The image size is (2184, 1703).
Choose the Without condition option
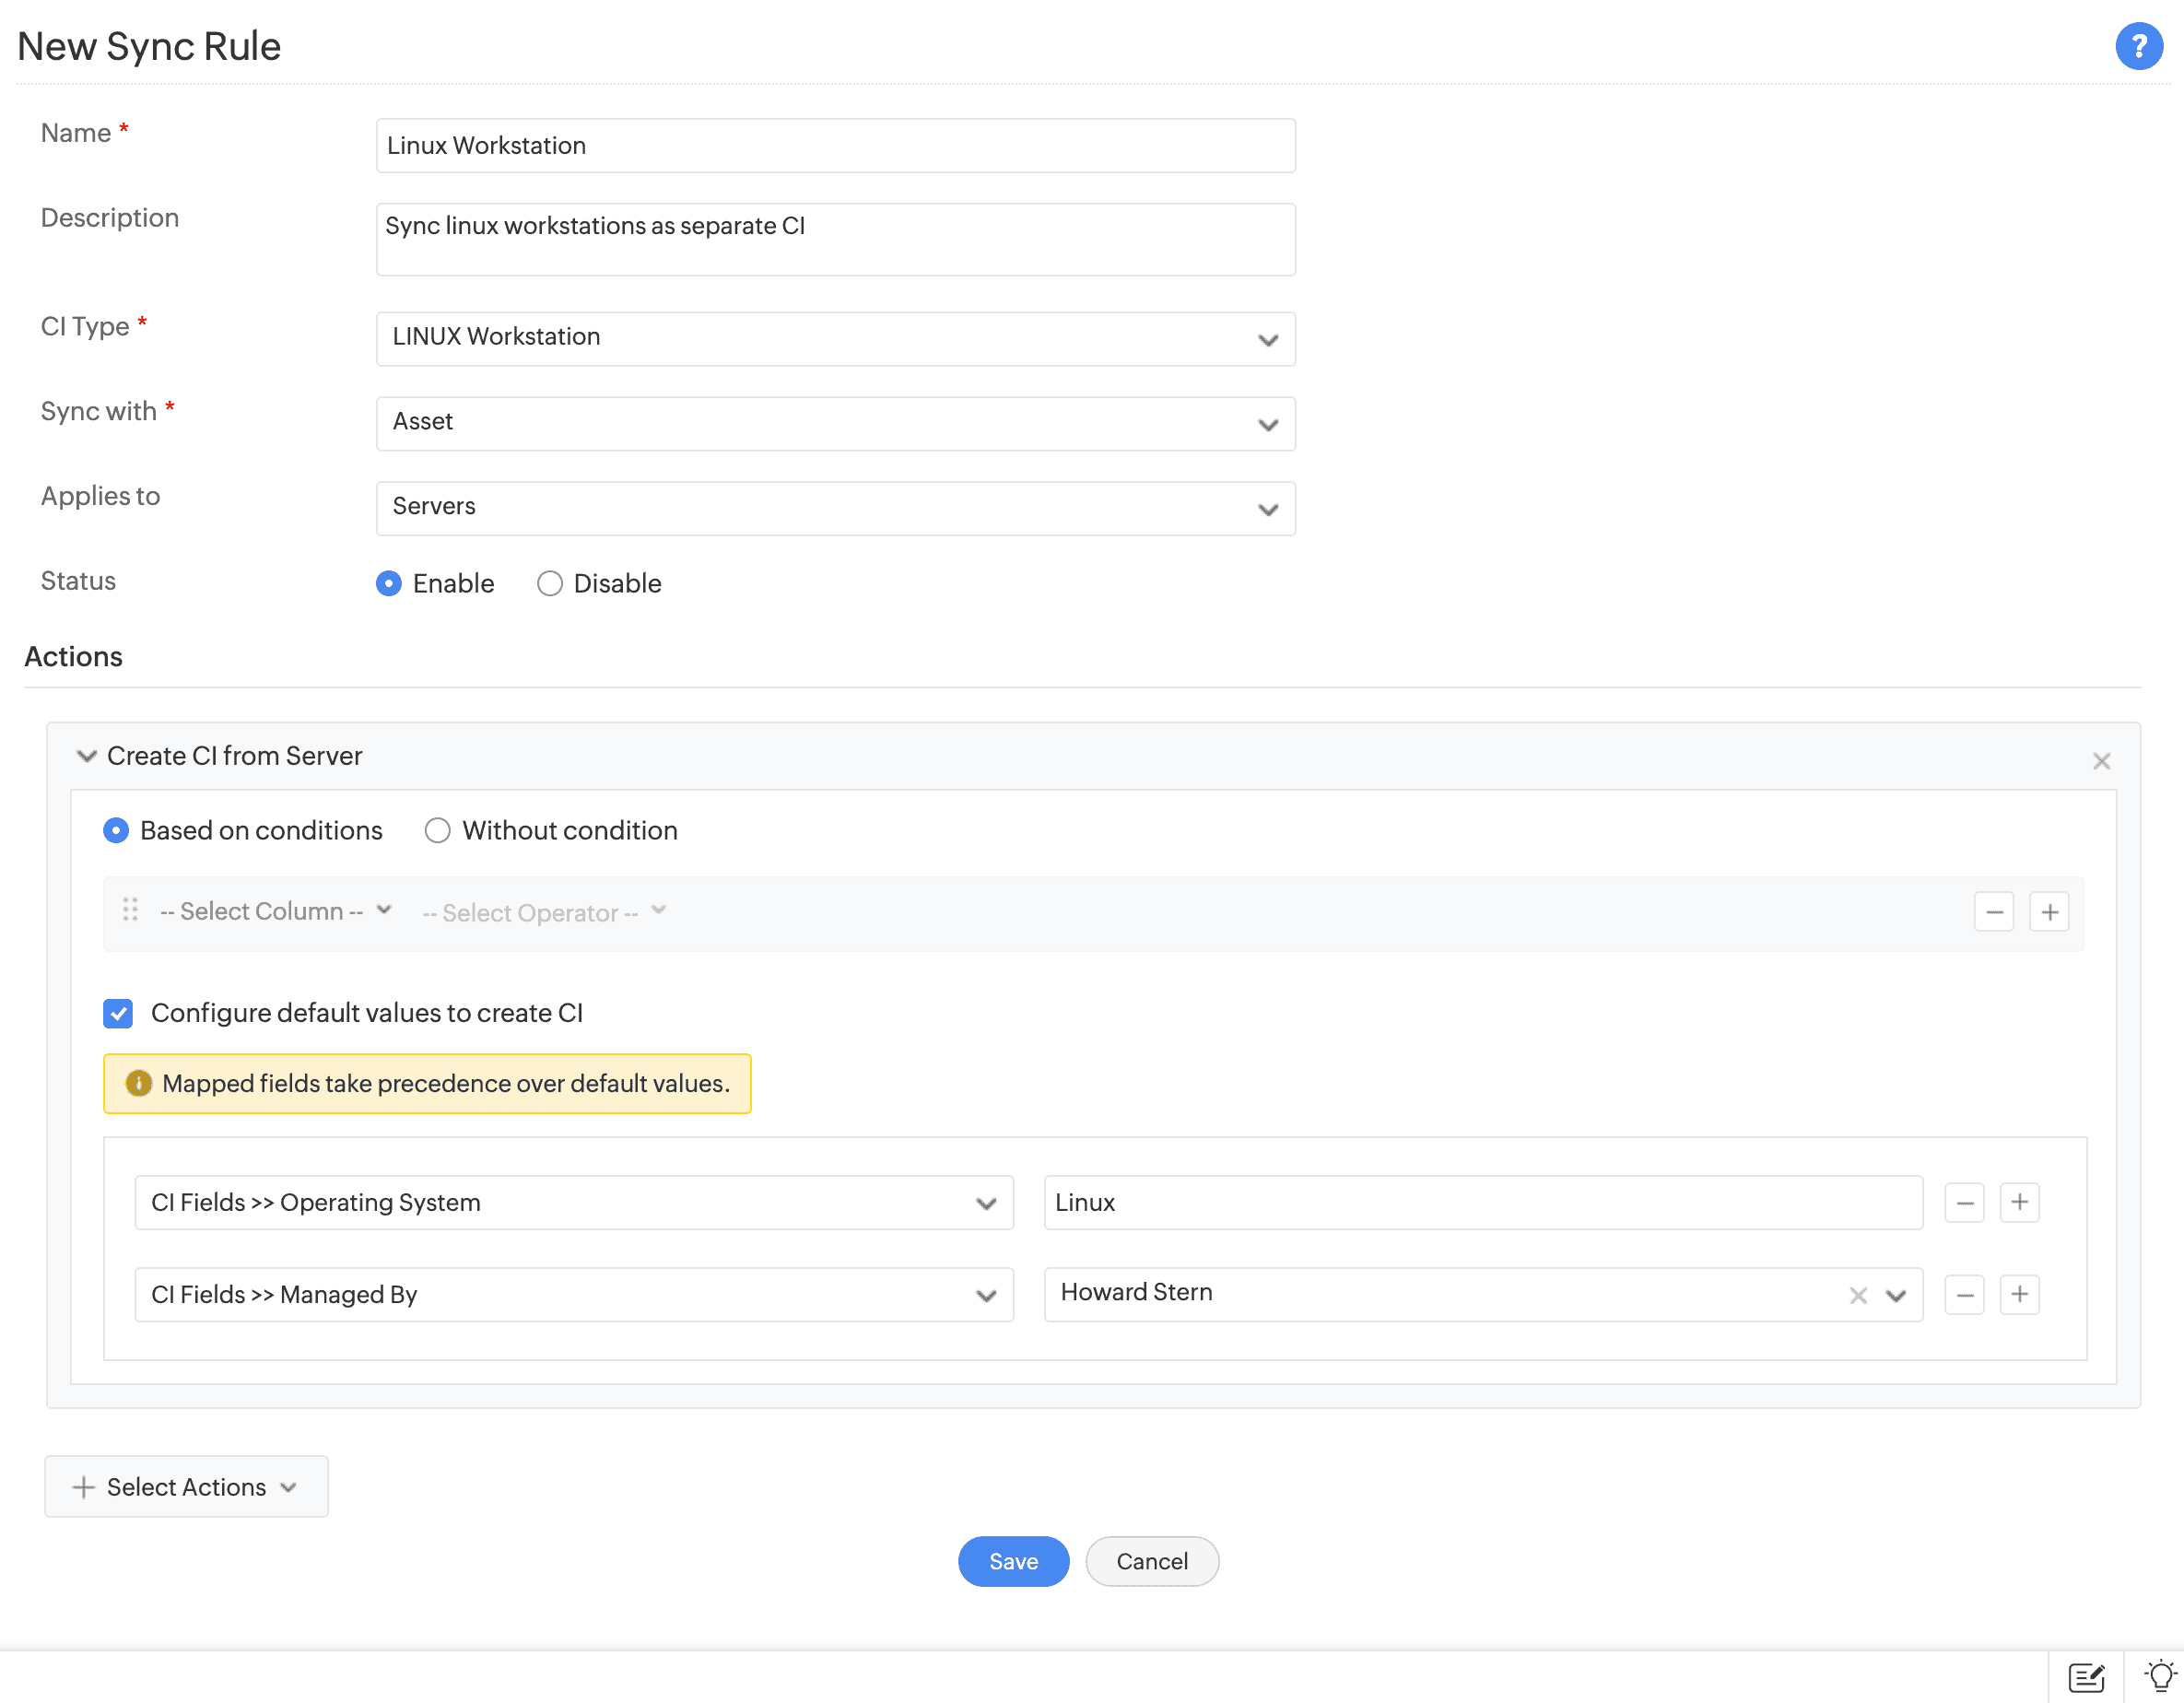(437, 830)
